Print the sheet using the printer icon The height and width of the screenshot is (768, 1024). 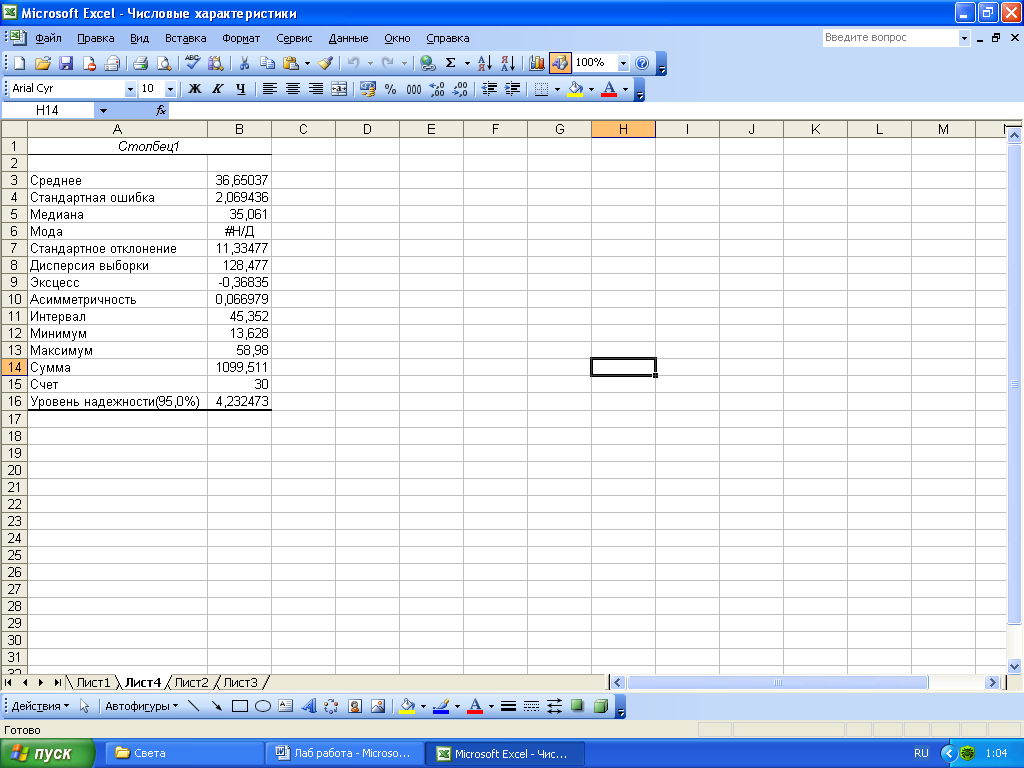pyautogui.click(x=140, y=63)
